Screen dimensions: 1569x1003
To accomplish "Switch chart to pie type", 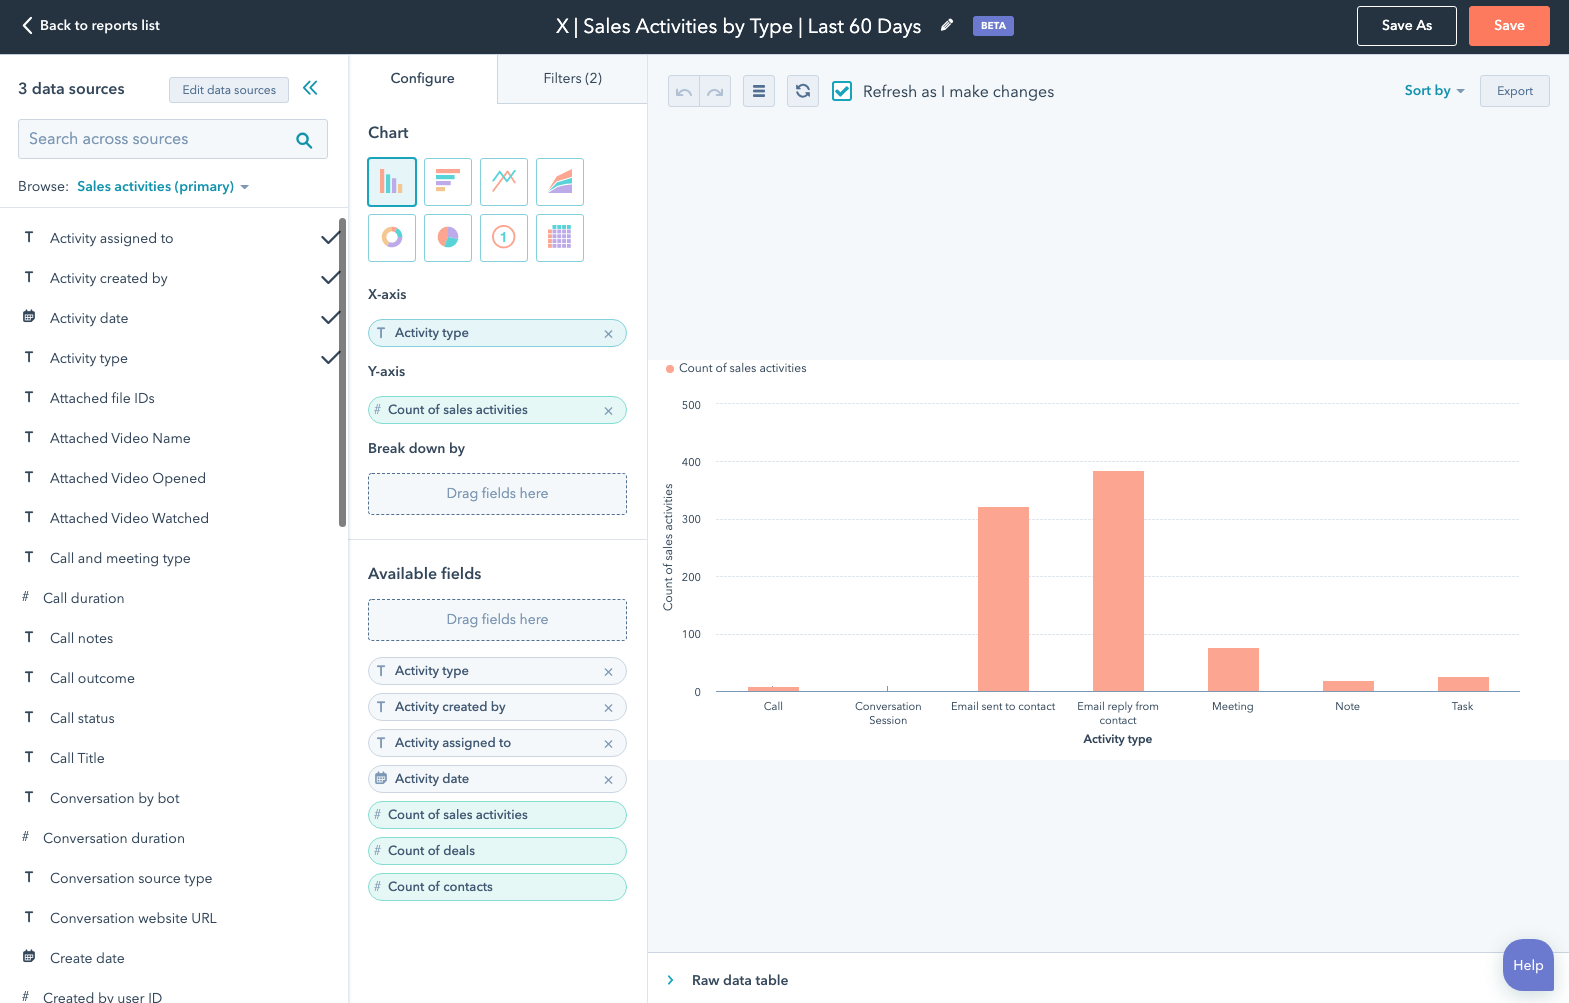I will 448,238.
